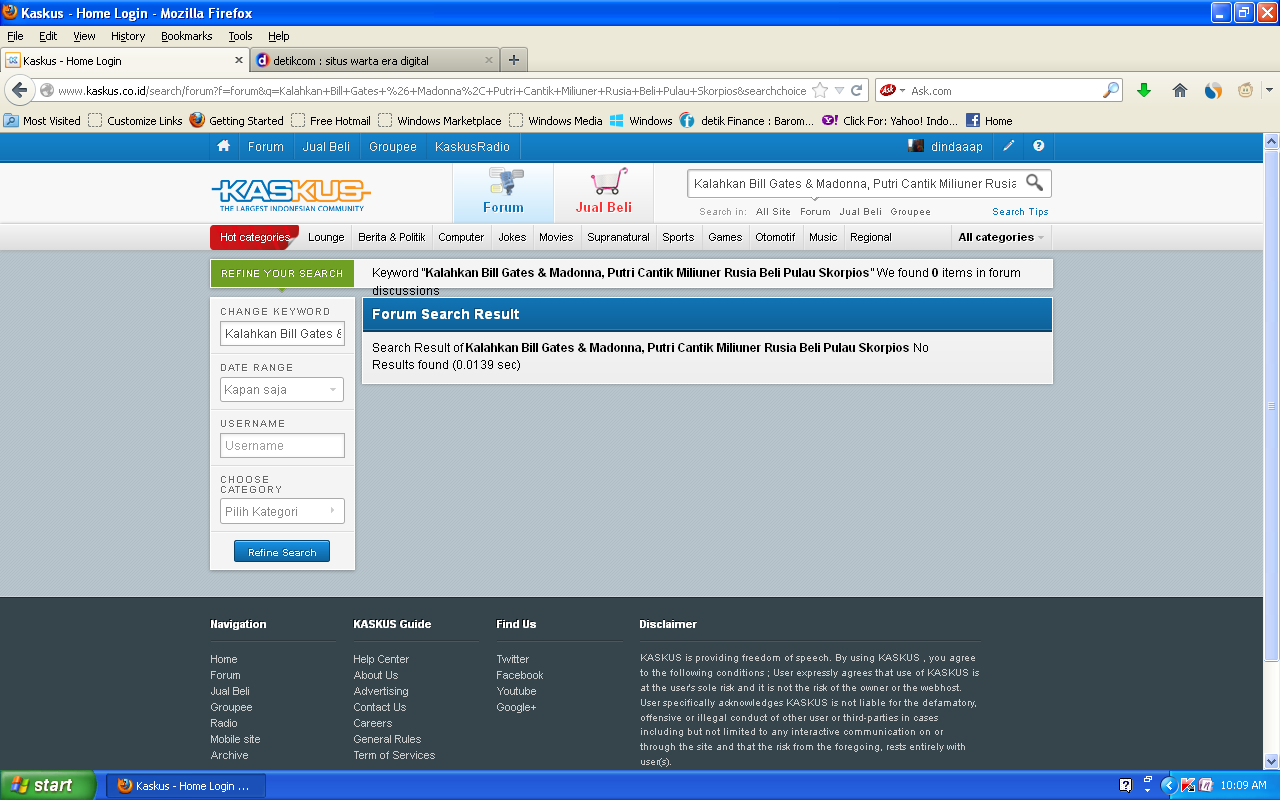Submit Kaskus search with magnifier icon
This screenshot has height=800, width=1280.
[1035, 183]
